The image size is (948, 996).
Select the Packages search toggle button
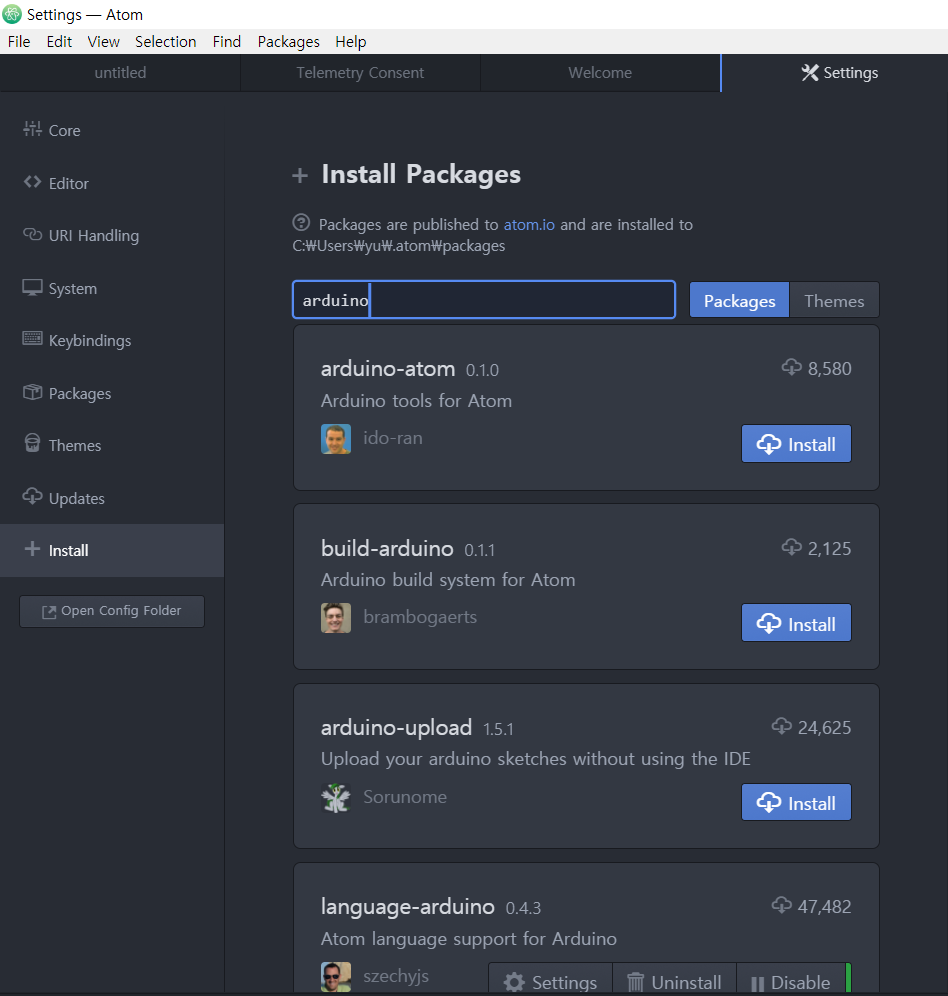coord(740,300)
